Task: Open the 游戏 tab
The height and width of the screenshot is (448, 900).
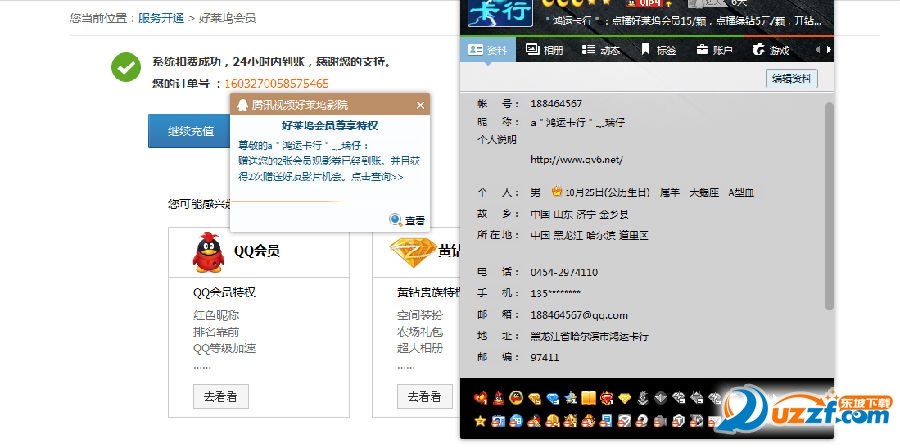Action: click(771, 50)
